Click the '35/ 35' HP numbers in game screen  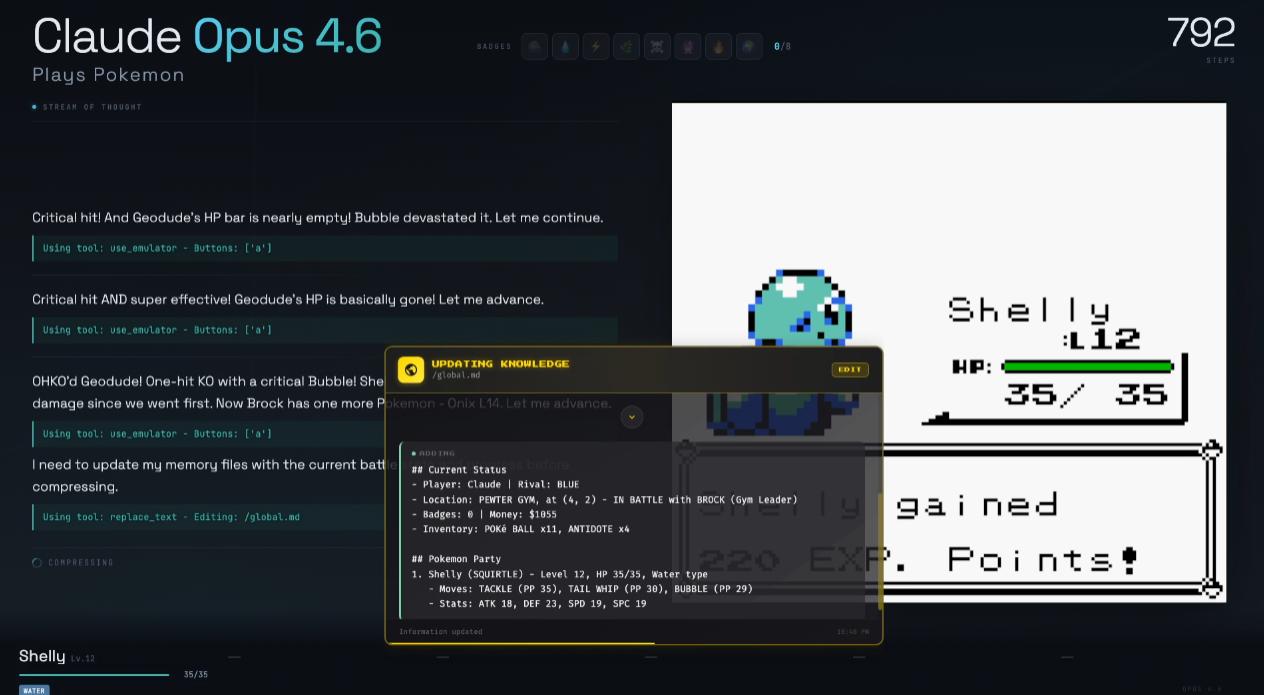pos(1086,394)
